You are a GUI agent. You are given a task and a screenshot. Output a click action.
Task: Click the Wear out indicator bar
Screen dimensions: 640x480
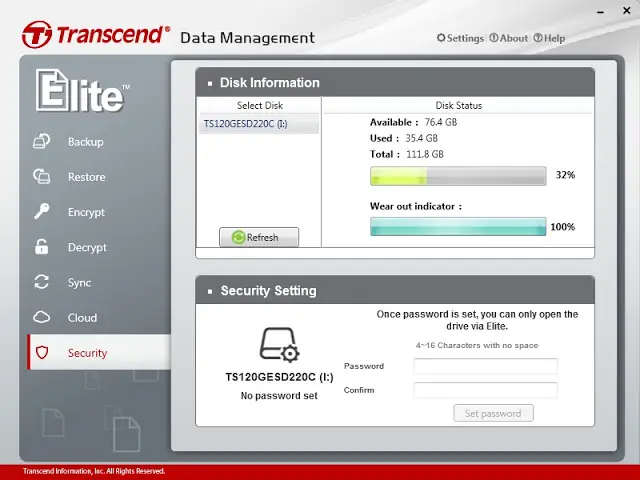tap(458, 227)
